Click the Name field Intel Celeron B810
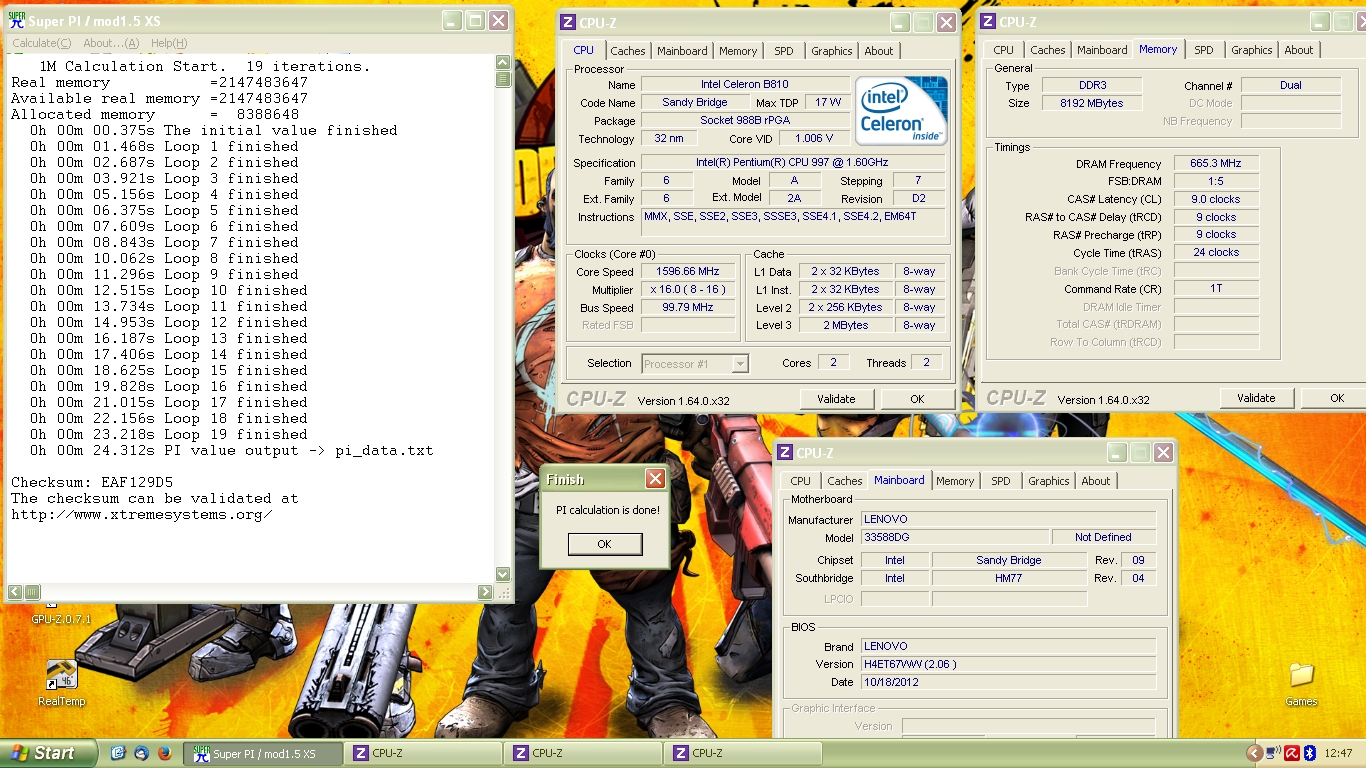This screenshot has width=1366, height=768. point(745,85)
